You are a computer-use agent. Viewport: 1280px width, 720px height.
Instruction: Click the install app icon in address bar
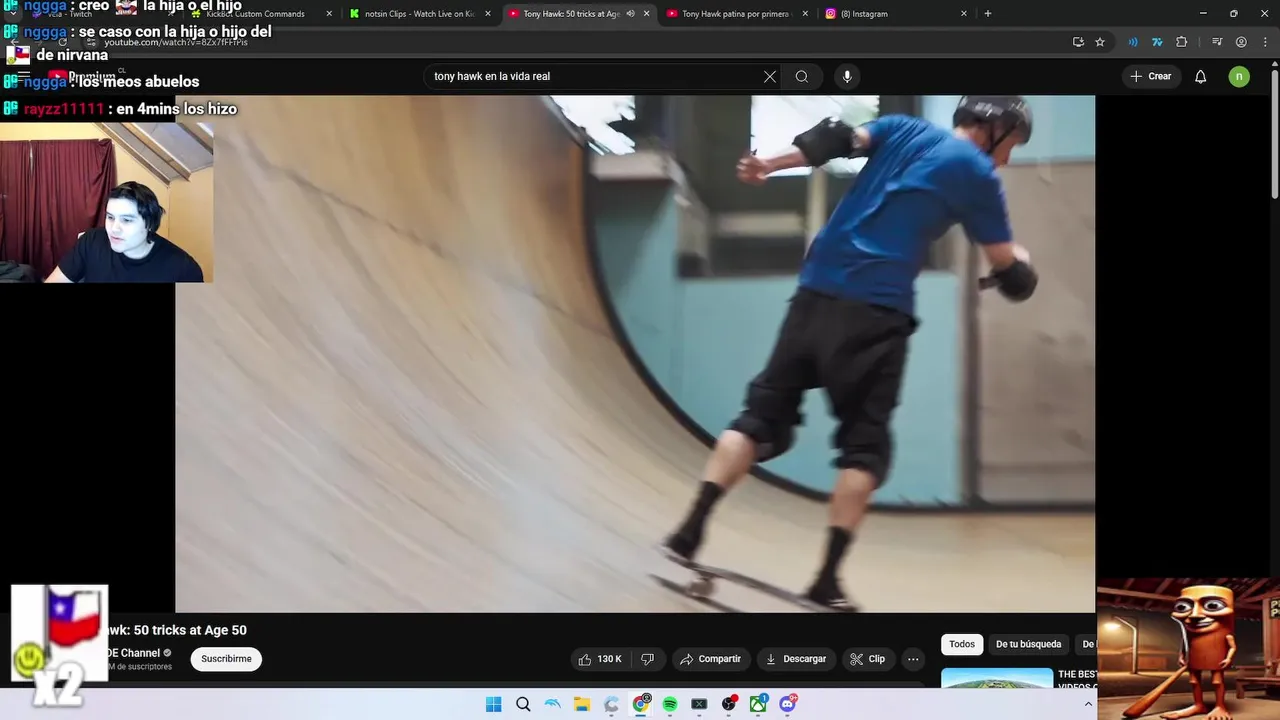tap(1078, 42)
